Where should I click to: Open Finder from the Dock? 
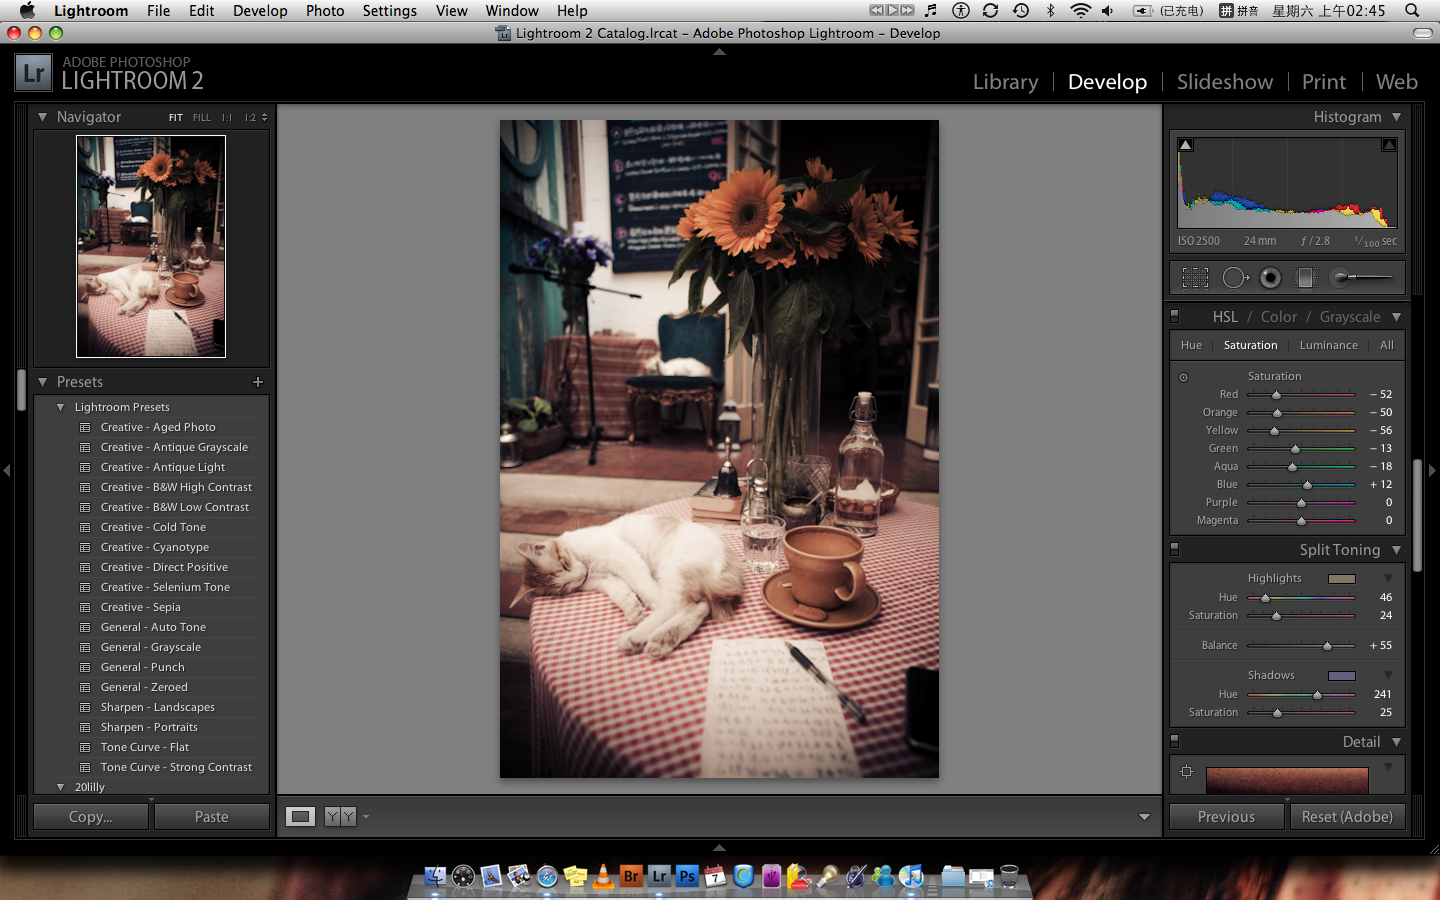435,876
